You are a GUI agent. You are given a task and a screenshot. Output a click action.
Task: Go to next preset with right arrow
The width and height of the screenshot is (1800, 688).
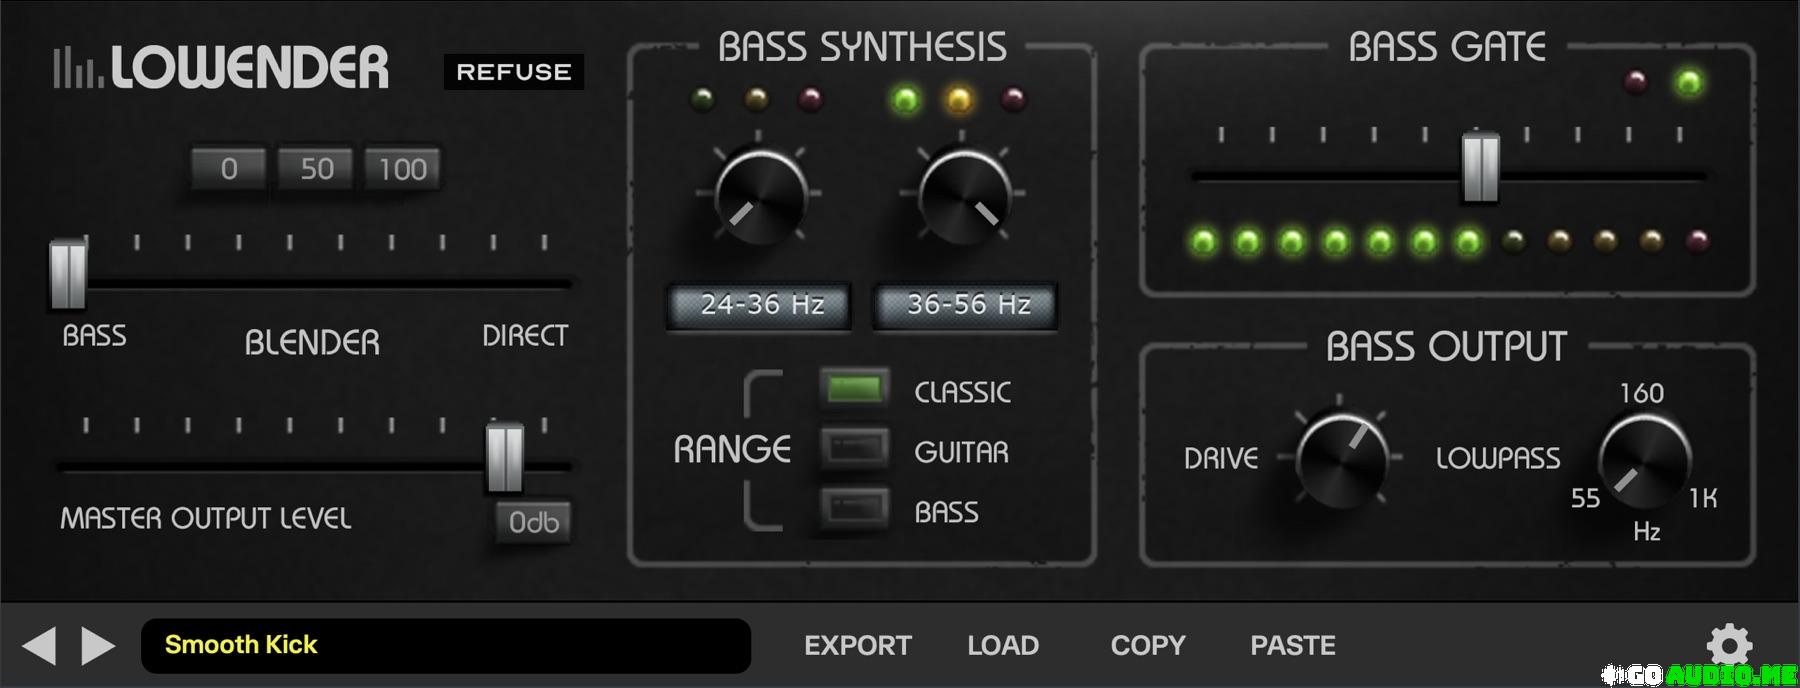pos(97,646)
